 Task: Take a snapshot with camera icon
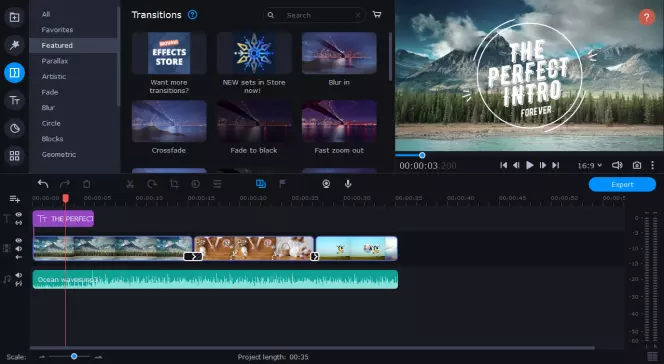[x=636, y=165]
